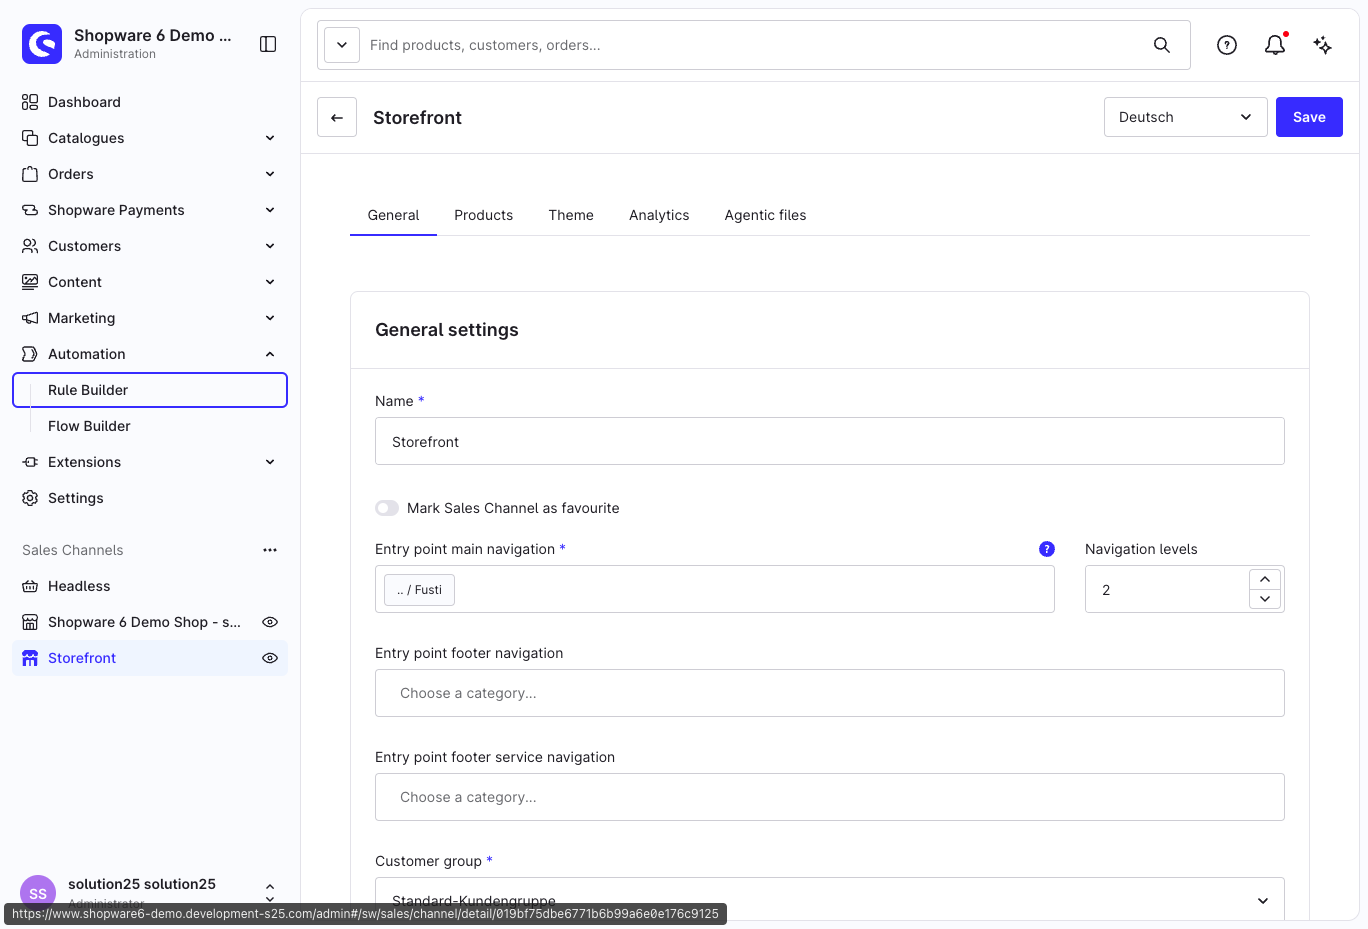Go back with the arrow button

[337, 117]
